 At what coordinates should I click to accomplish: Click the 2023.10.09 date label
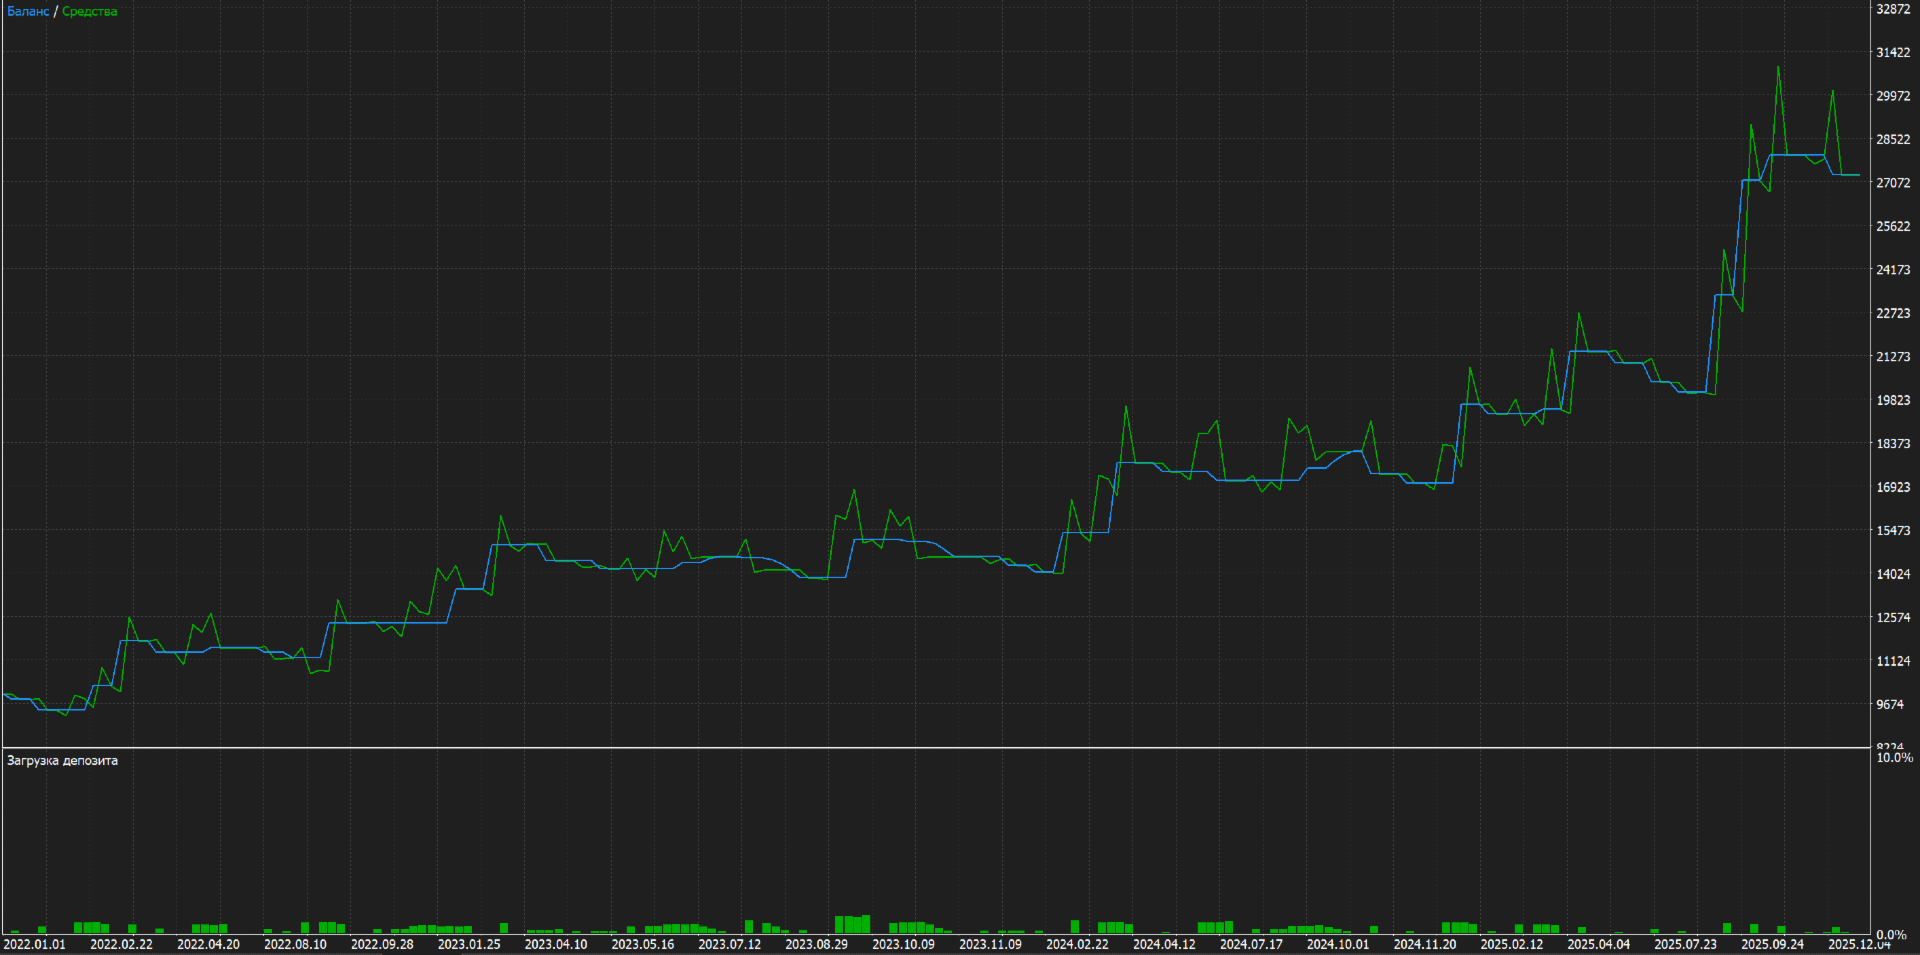[x=904, y=945]
